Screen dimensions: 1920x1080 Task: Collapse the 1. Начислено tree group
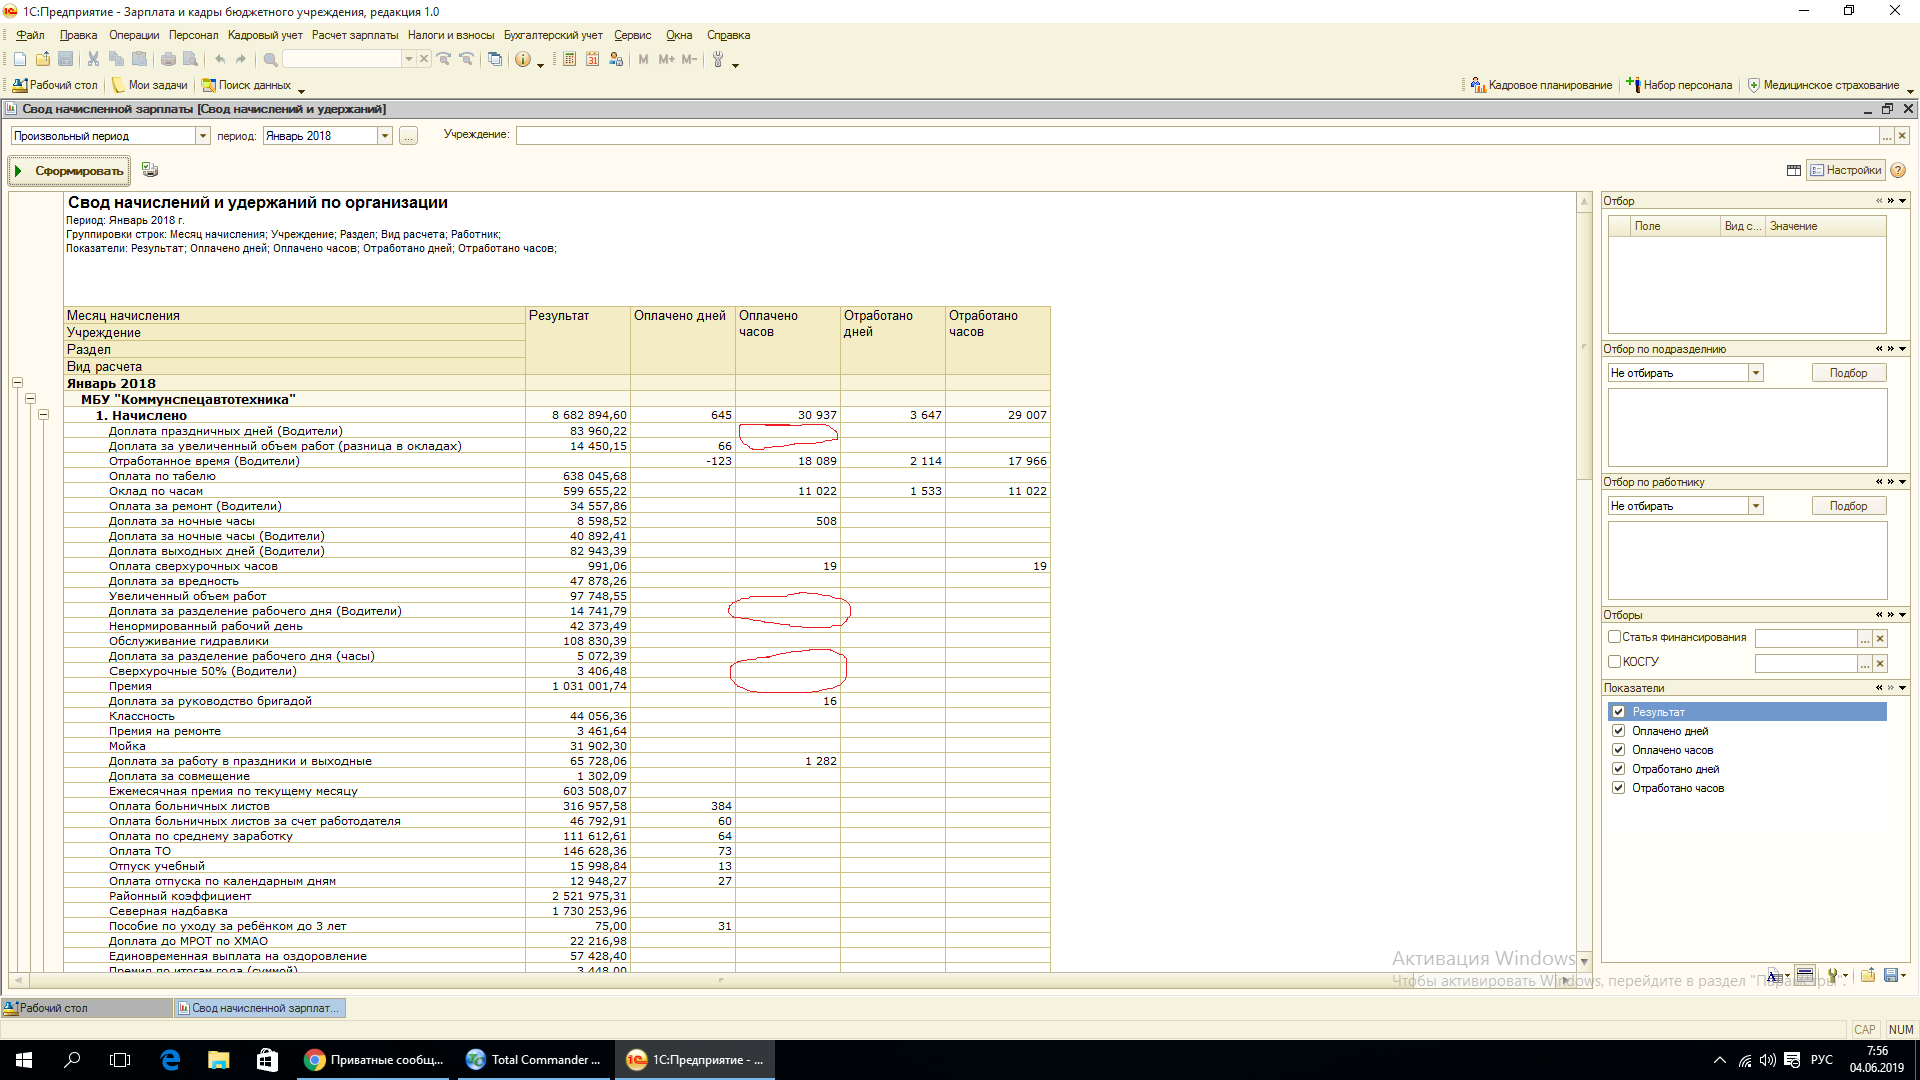[x=44, y=415]
